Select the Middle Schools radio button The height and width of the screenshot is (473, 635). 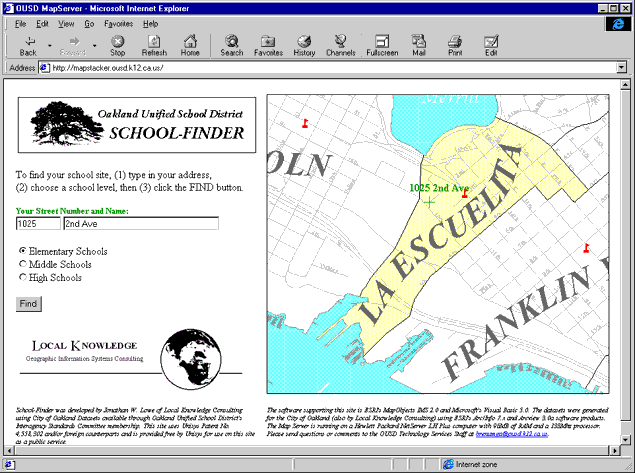pyautogui.click(x=23, y=264)
